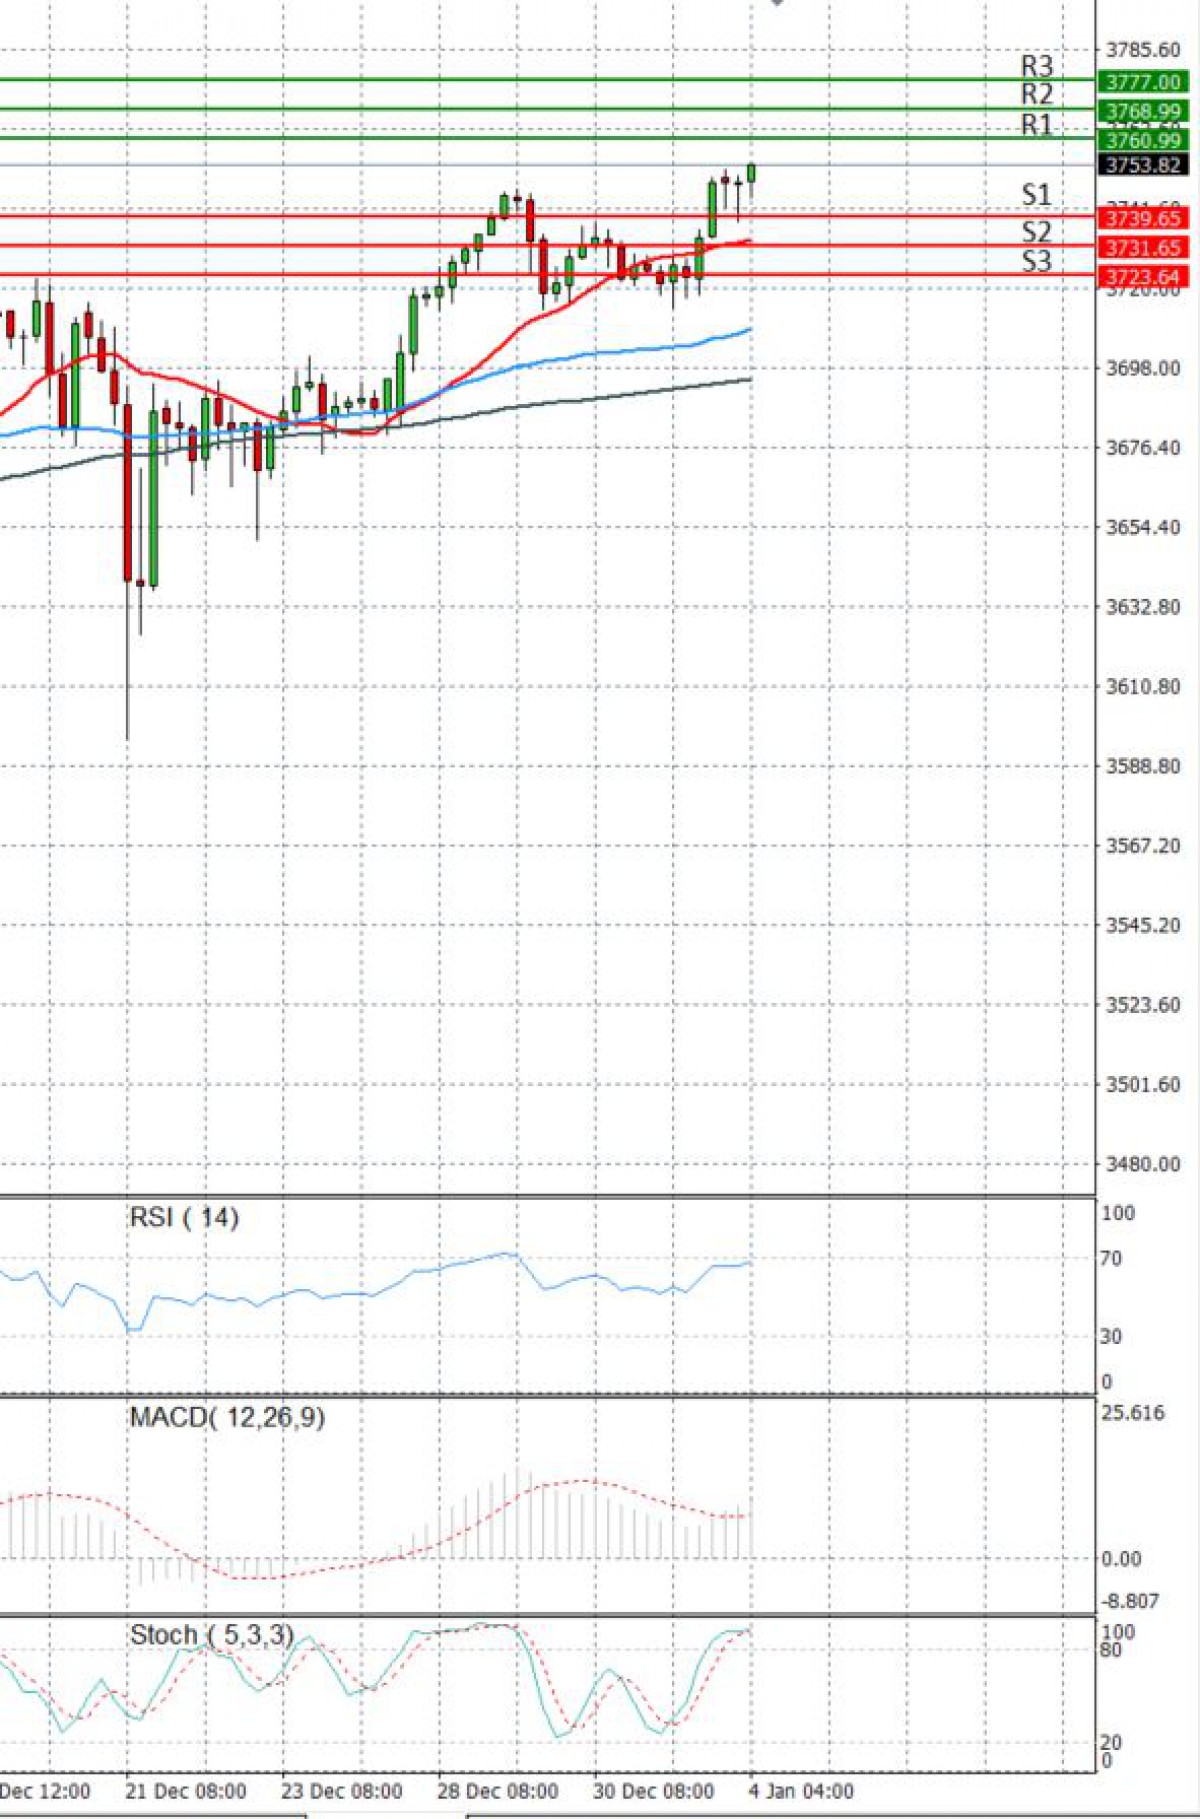Select the MACD(12,26,9) indicator label
The height and width of the screenshot is (1819, 1200).
tap(227, 1417)
